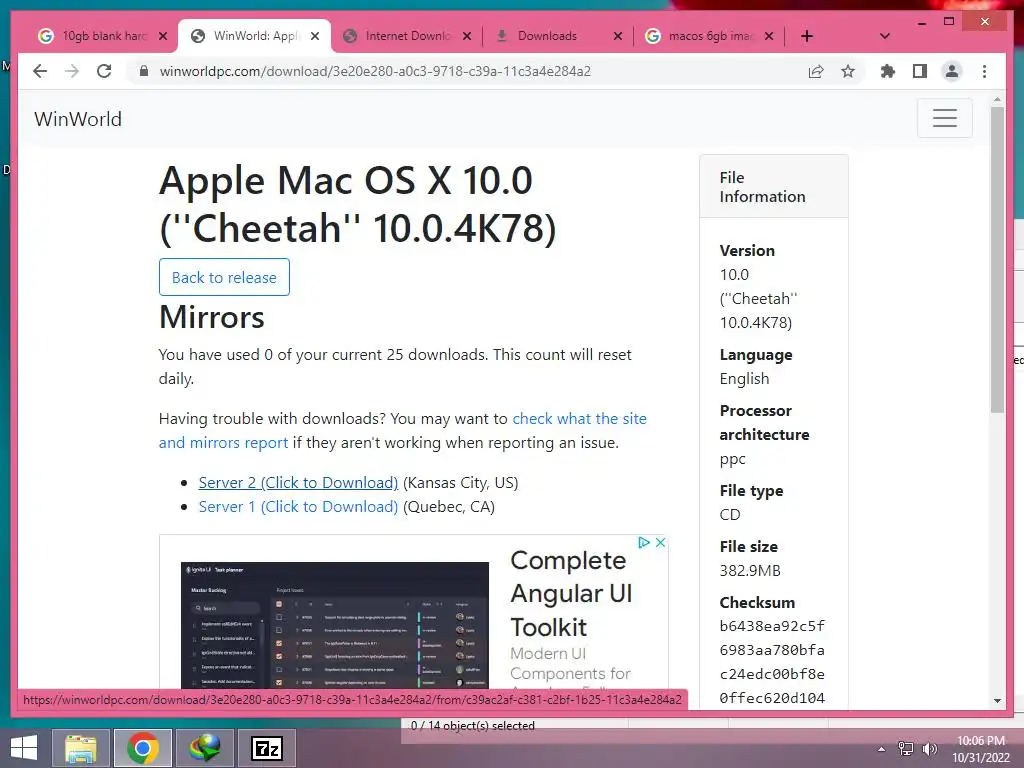Toggle the Chrome side panel icon
1024x768 pixels.
[920, 71]
